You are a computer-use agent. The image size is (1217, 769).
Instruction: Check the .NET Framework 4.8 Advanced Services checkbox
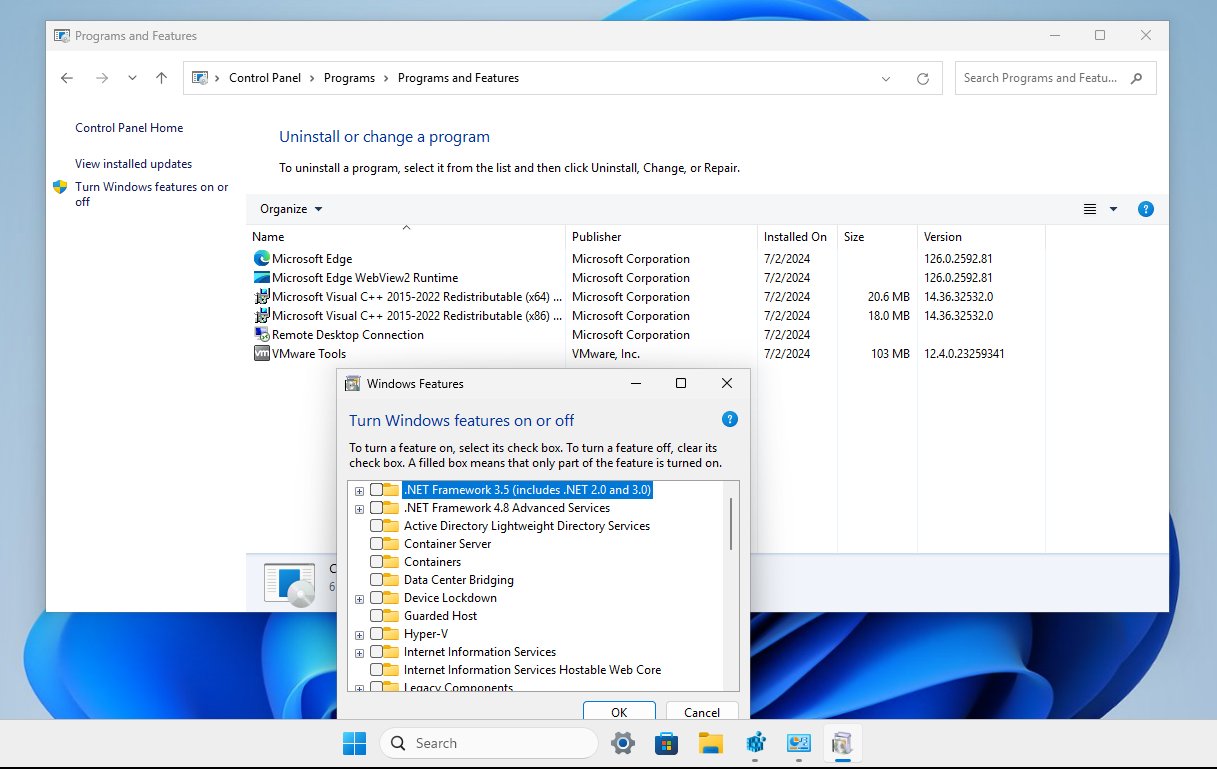(376, 508)
